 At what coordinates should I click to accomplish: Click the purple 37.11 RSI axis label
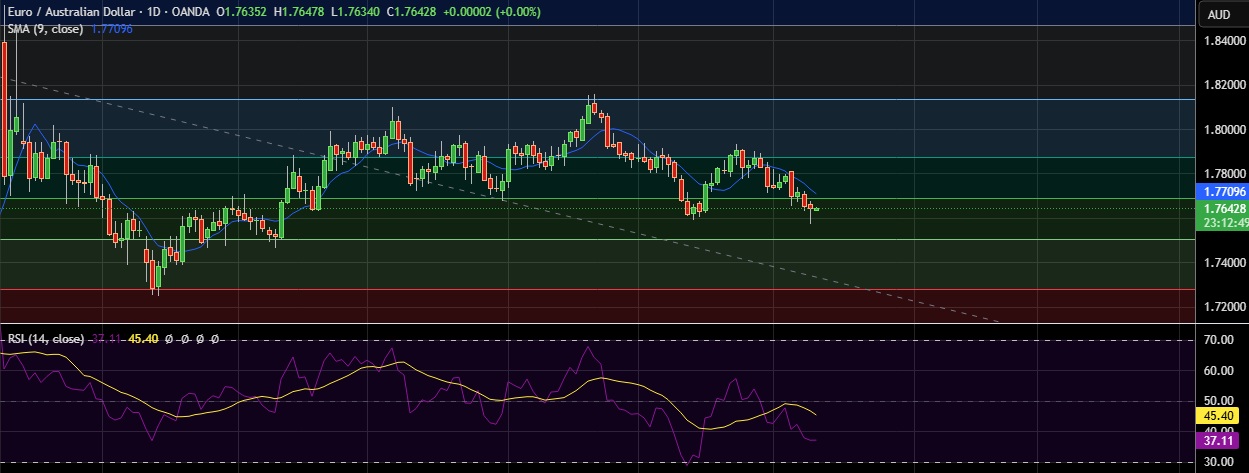[1222, 440]
